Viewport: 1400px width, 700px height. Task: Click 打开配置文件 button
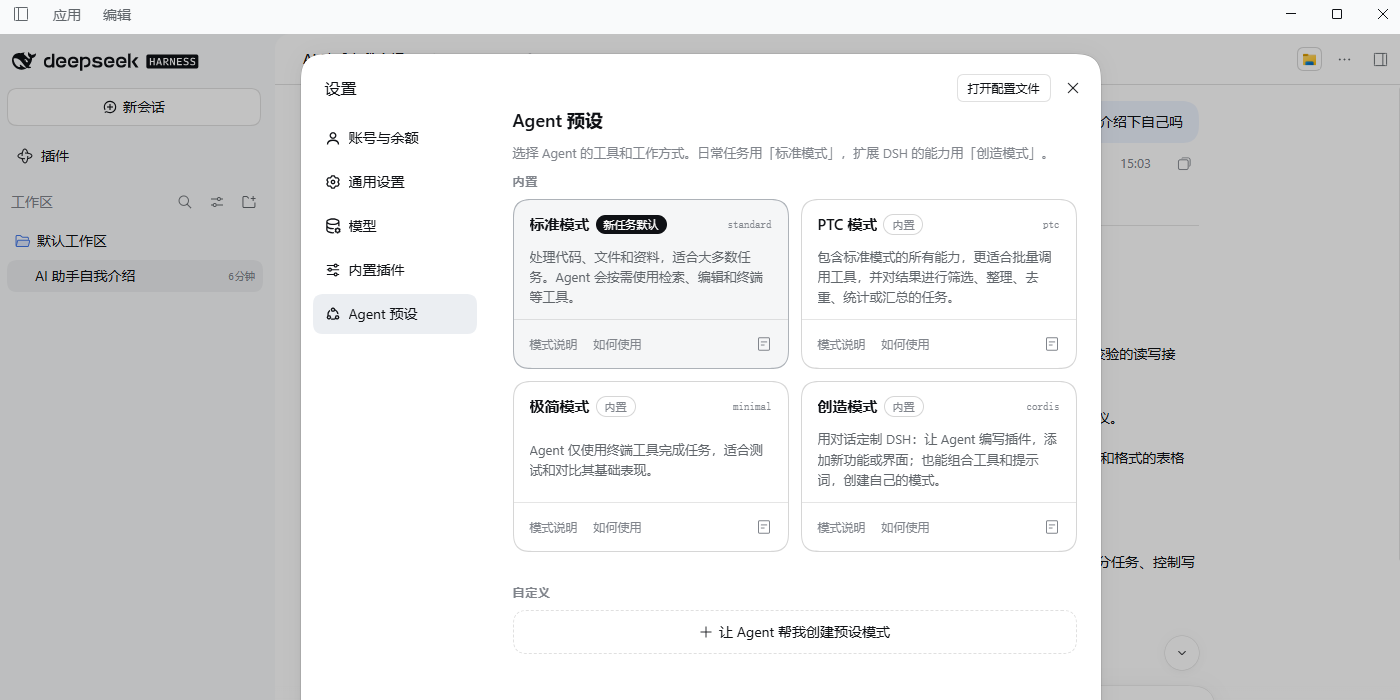pos(1004,88)
